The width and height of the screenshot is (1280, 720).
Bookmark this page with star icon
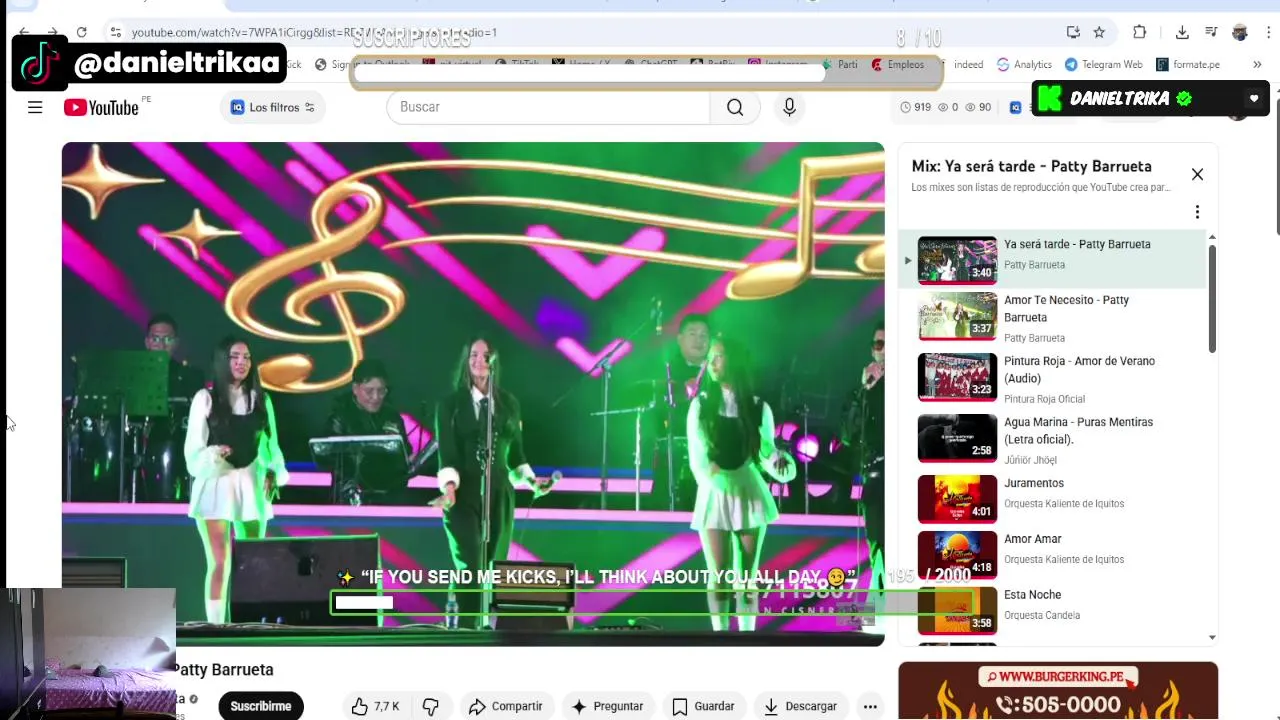[1099, 32]
